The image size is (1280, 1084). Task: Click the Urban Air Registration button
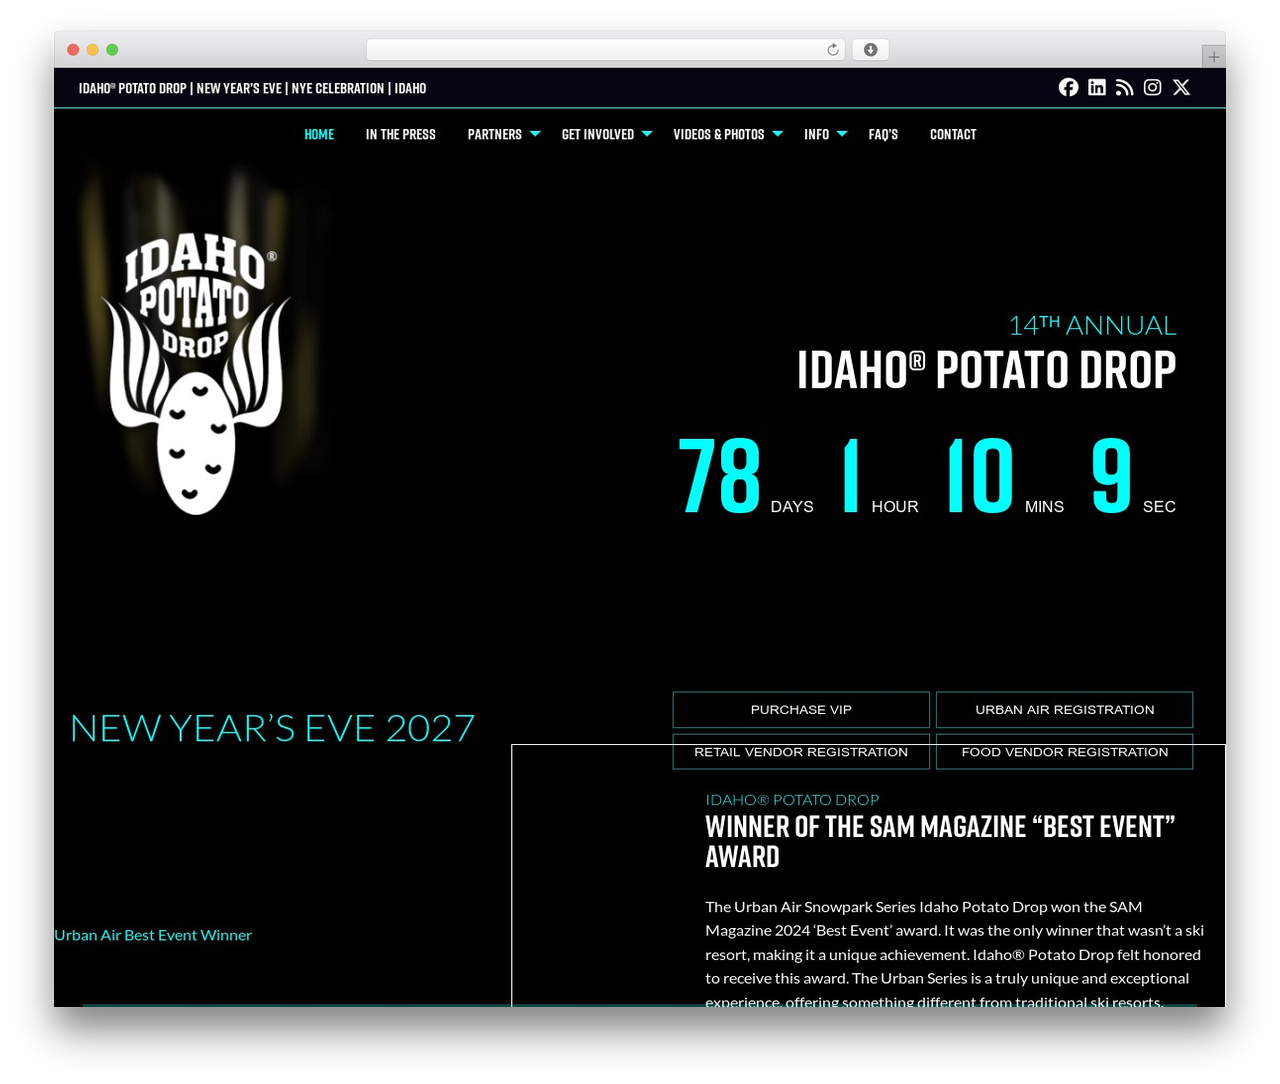pyautogui.click(x=1064, y=710)
